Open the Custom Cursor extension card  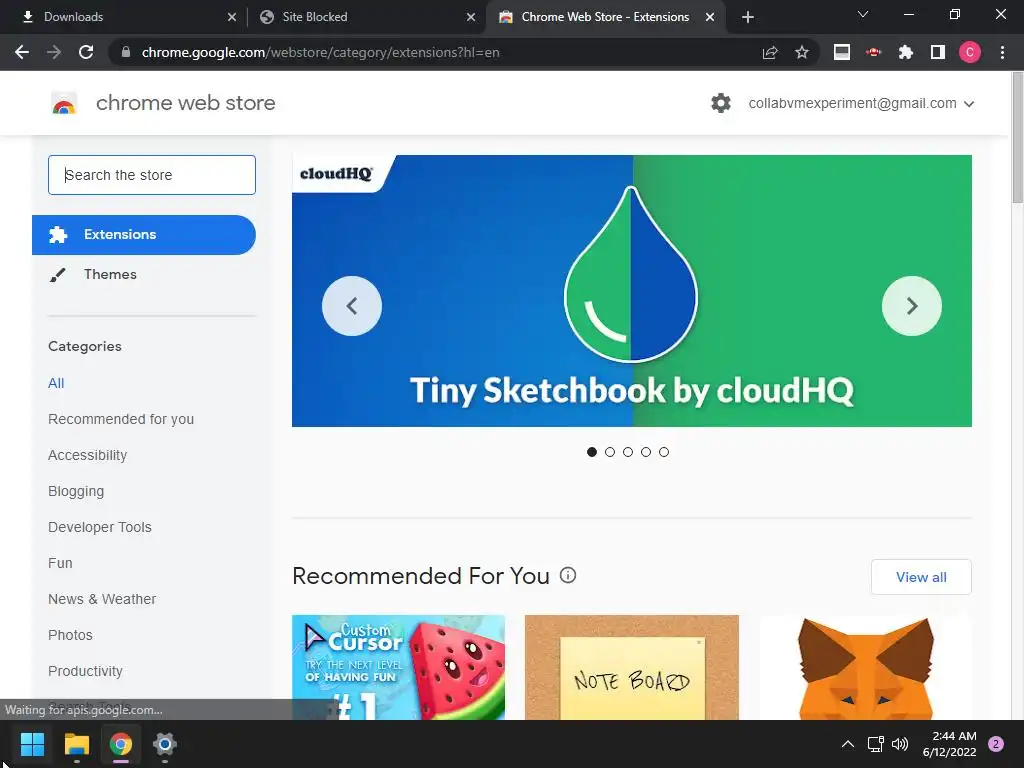(398, 667)
